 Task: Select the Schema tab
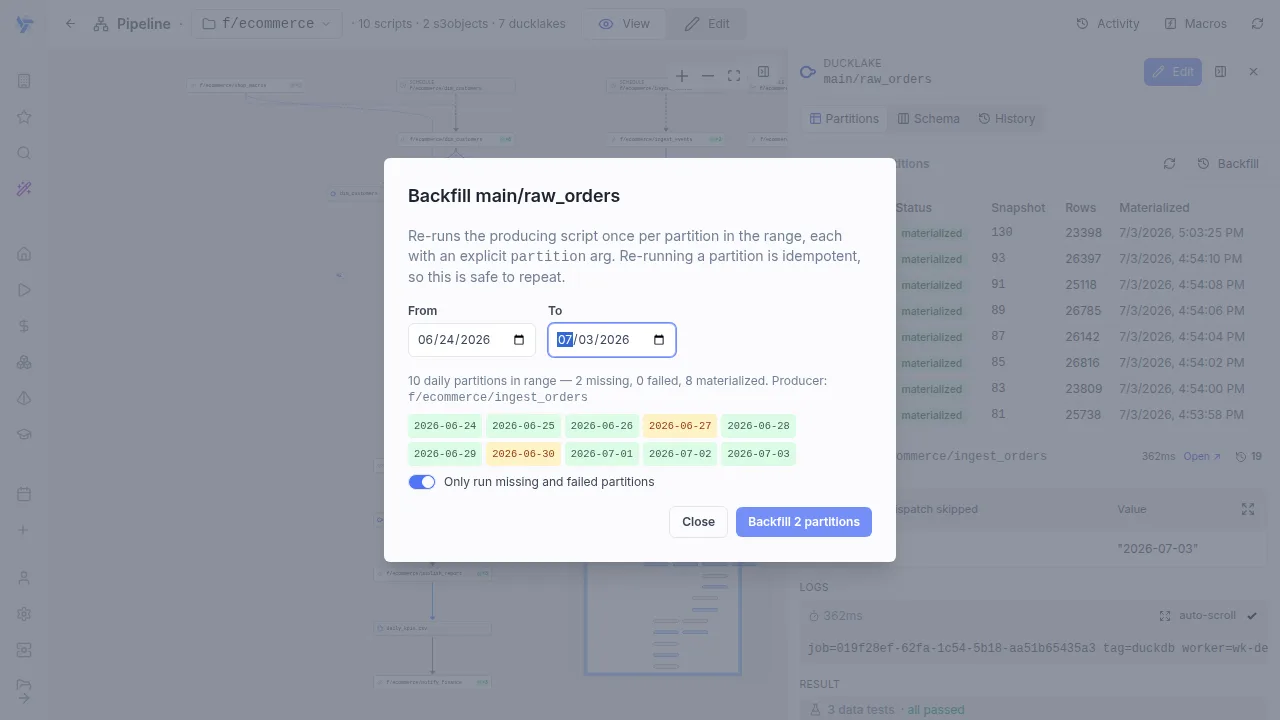928,118
